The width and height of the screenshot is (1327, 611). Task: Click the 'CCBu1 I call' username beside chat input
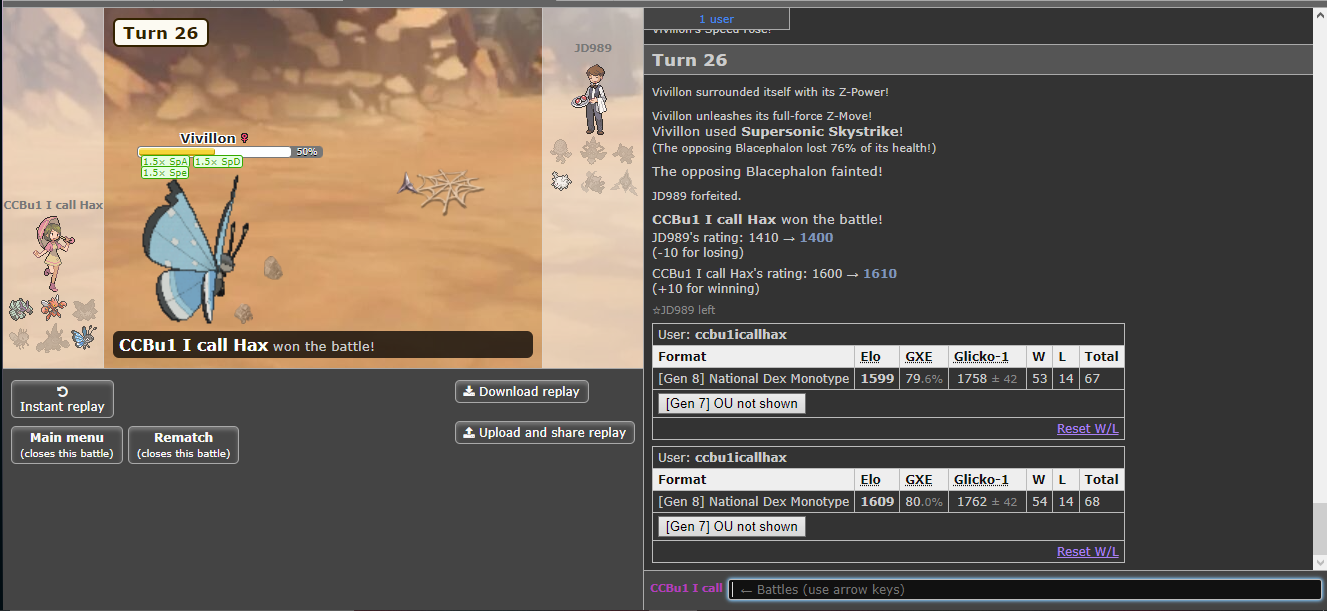(686, 588)
